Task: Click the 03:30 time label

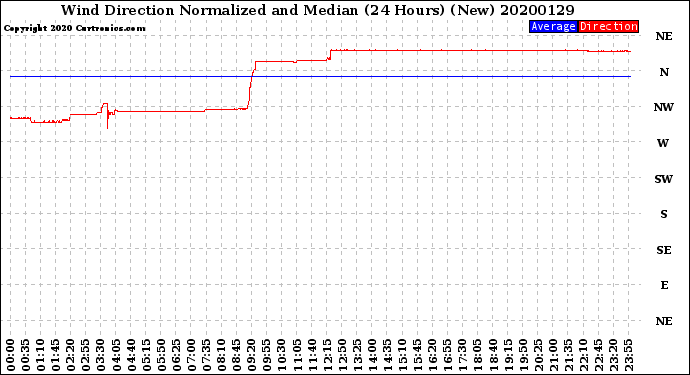Action: point(101,355)
